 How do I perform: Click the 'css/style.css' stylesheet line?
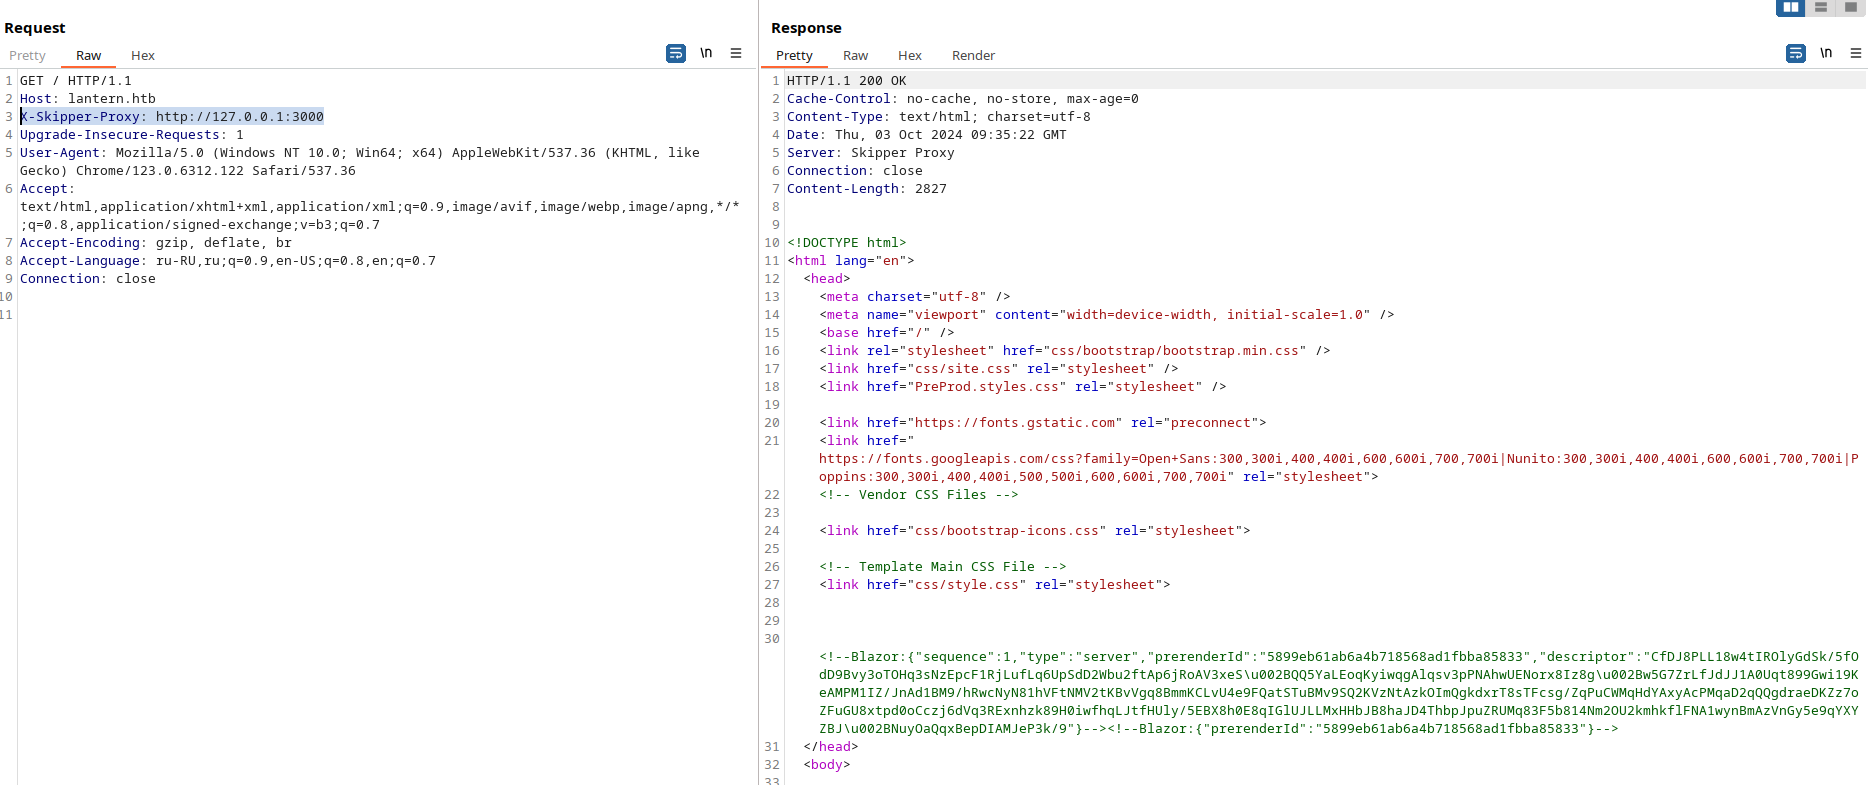(x=995, y=585)
